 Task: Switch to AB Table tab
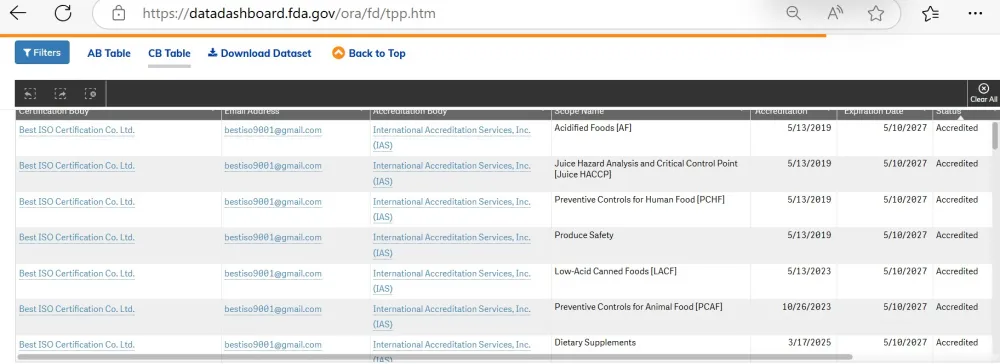click(109, 54)
